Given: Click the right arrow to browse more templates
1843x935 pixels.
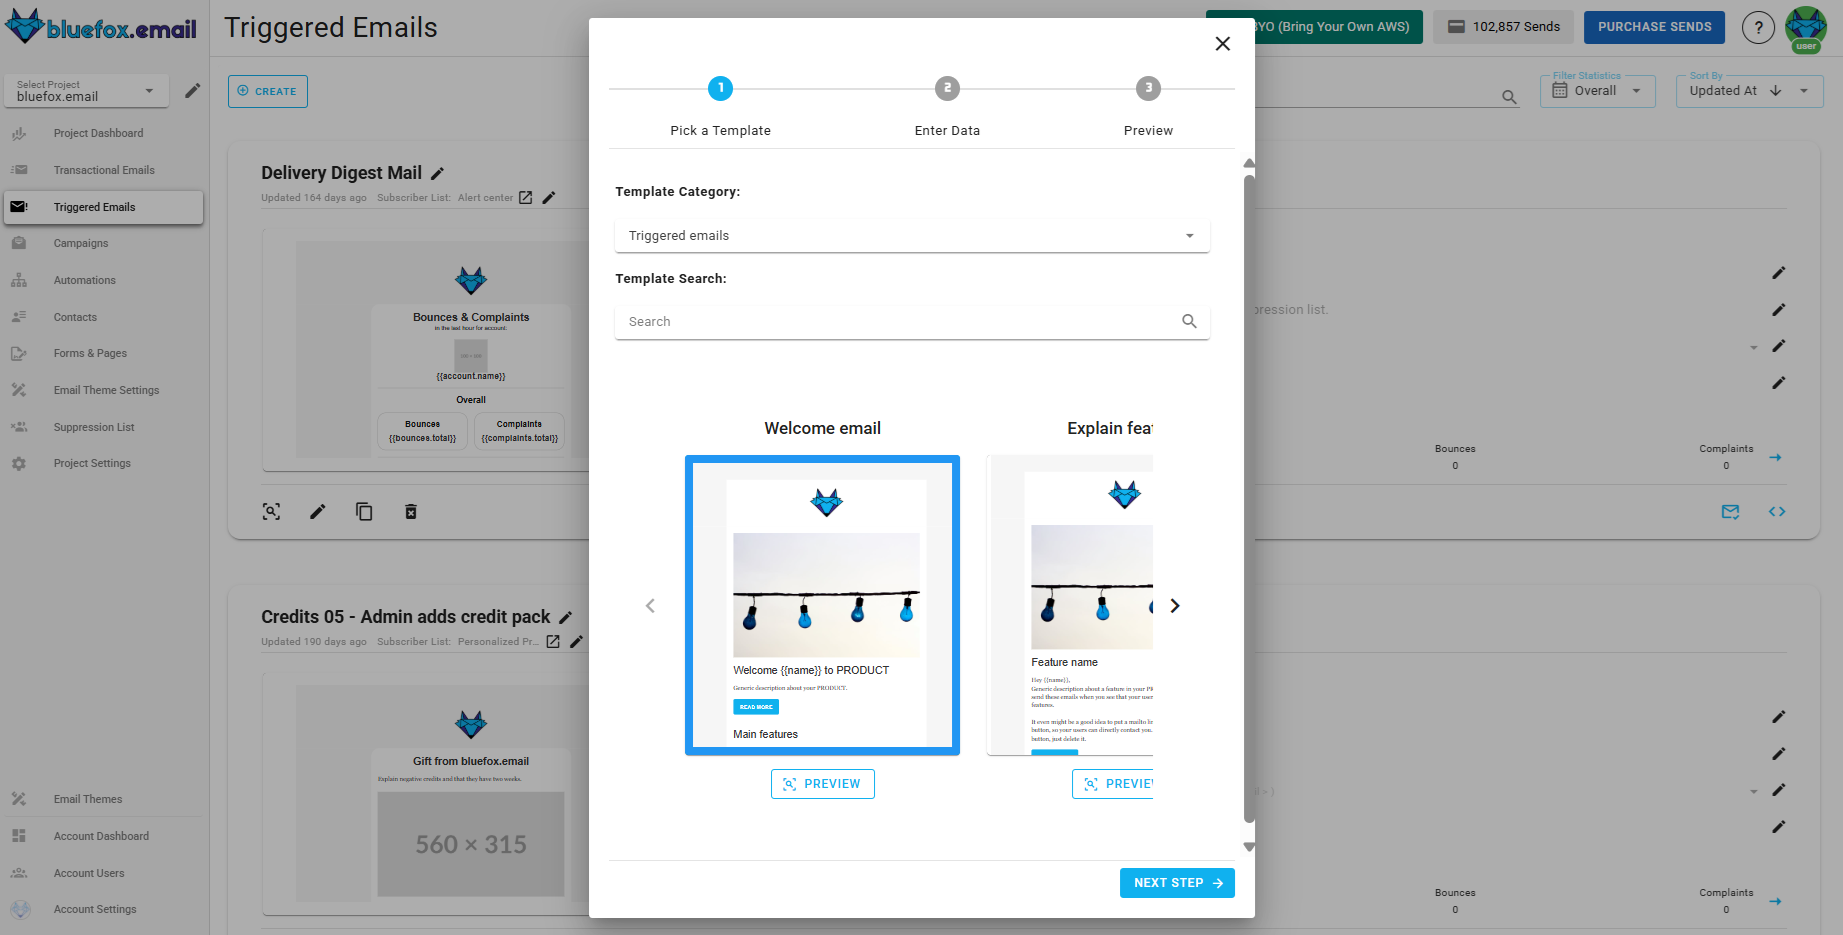Looking at the screenshot, I should pos(1175,605).
